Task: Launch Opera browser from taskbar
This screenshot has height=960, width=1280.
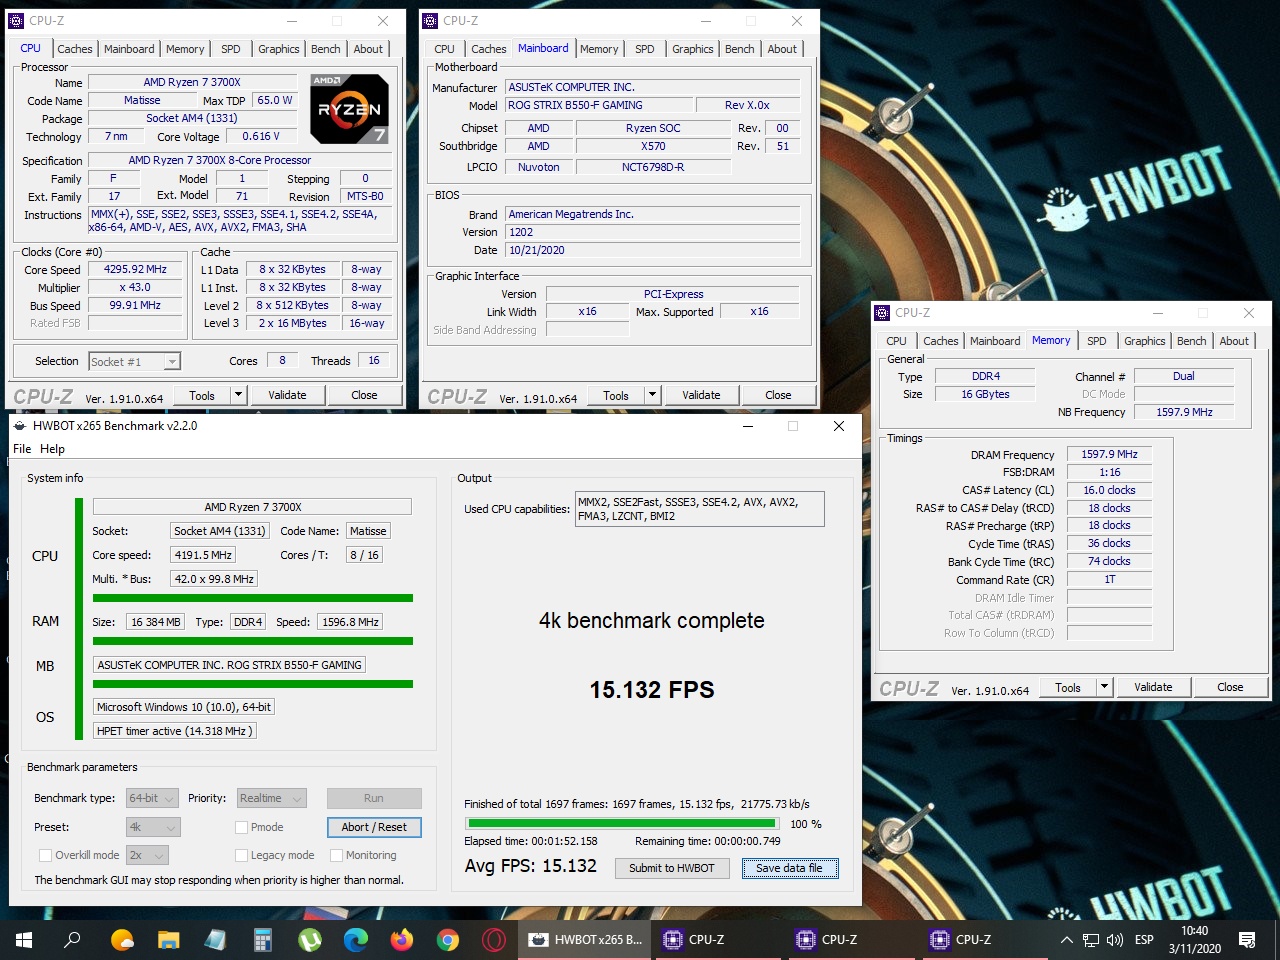Action: pyautogui.click(x=494, y=940)
